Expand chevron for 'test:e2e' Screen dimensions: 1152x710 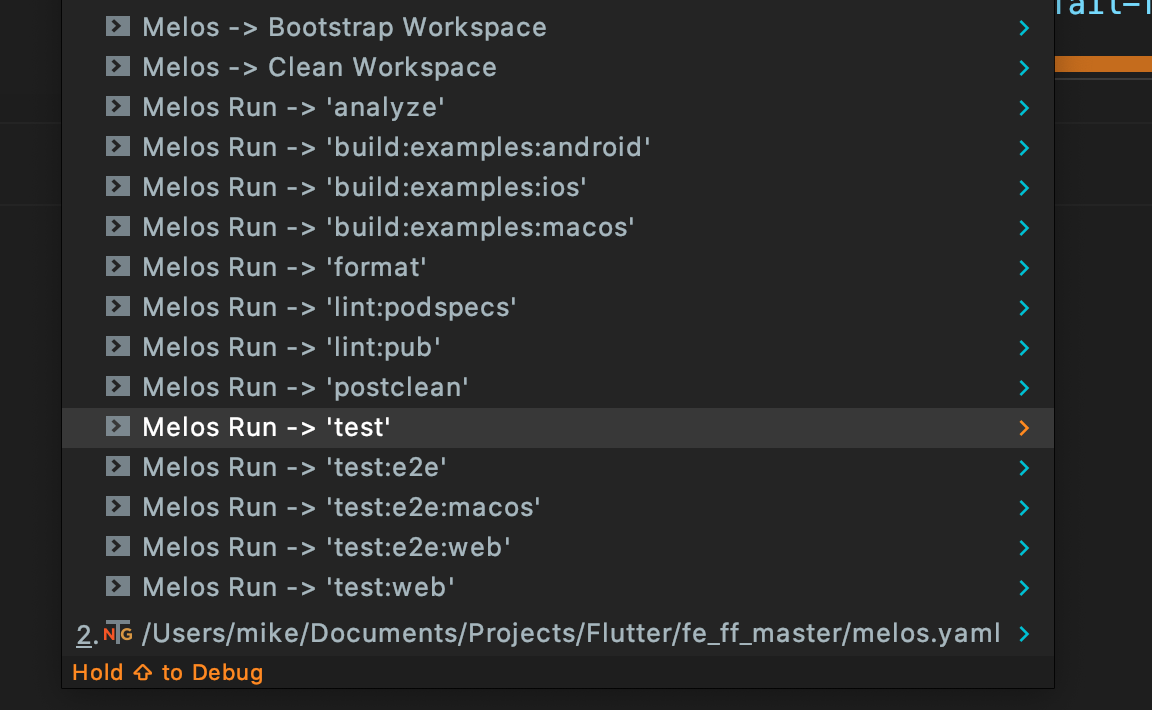click(x=1024, y=468)
